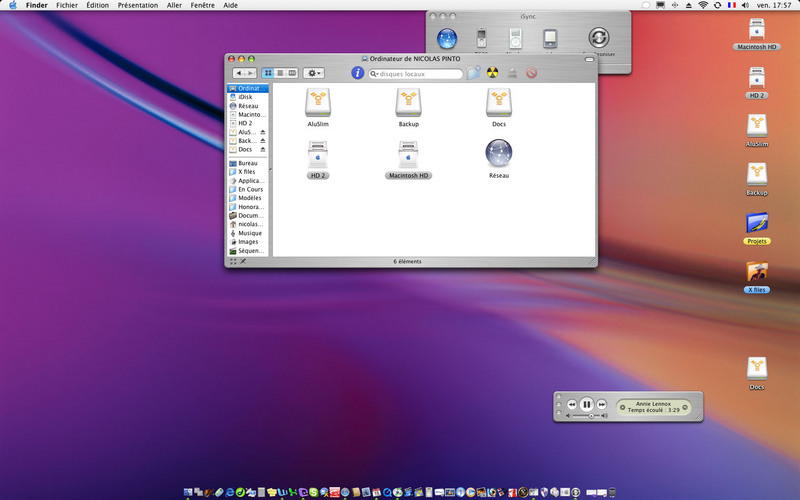Go back in the Finder window
The width and height of the screenshot is (800, 500).
click(239, 73)
